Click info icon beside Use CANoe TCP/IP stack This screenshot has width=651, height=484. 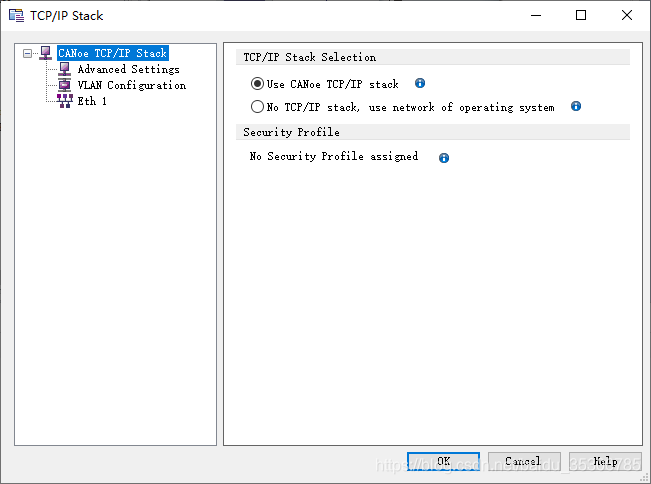point(420,83)
